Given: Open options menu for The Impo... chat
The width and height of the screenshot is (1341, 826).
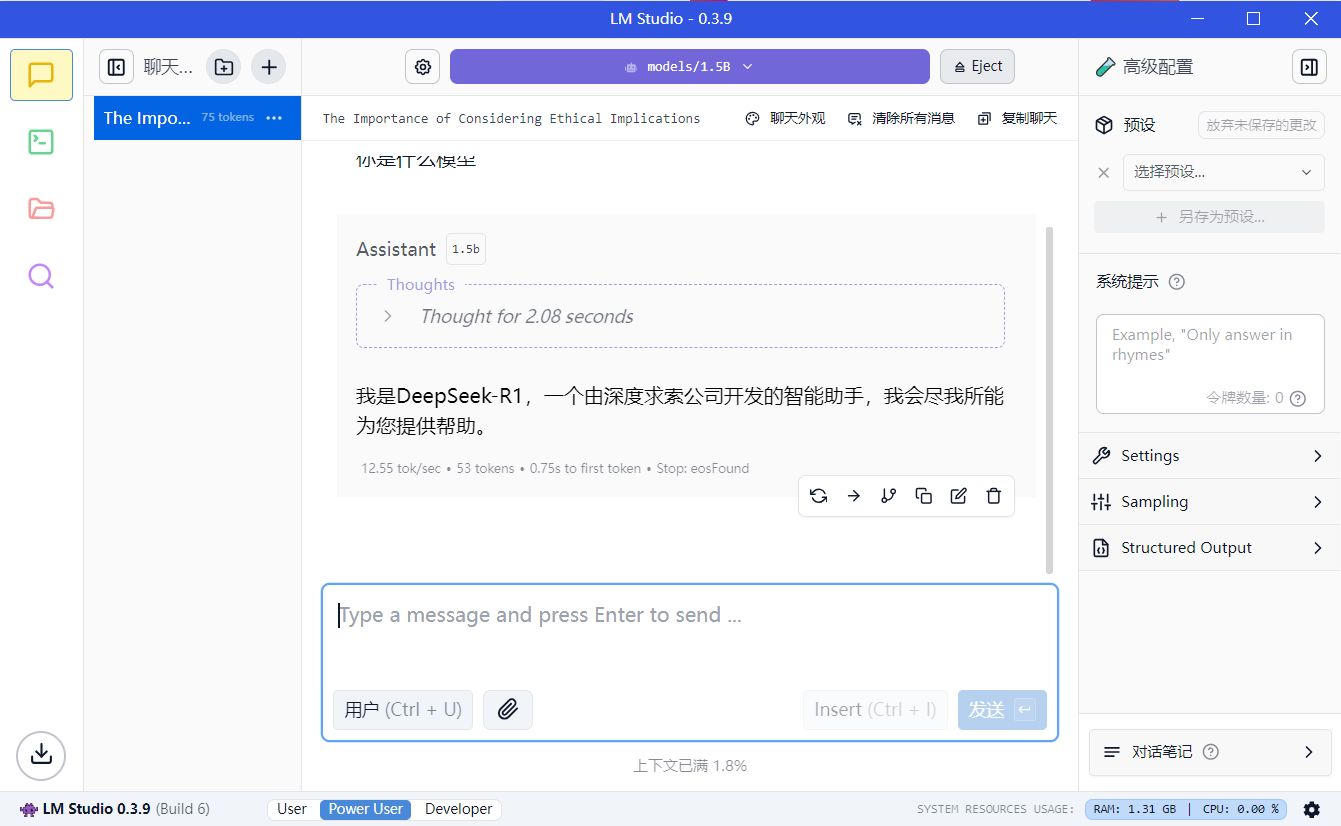Looking at the screenshot, I should point(275,118).
